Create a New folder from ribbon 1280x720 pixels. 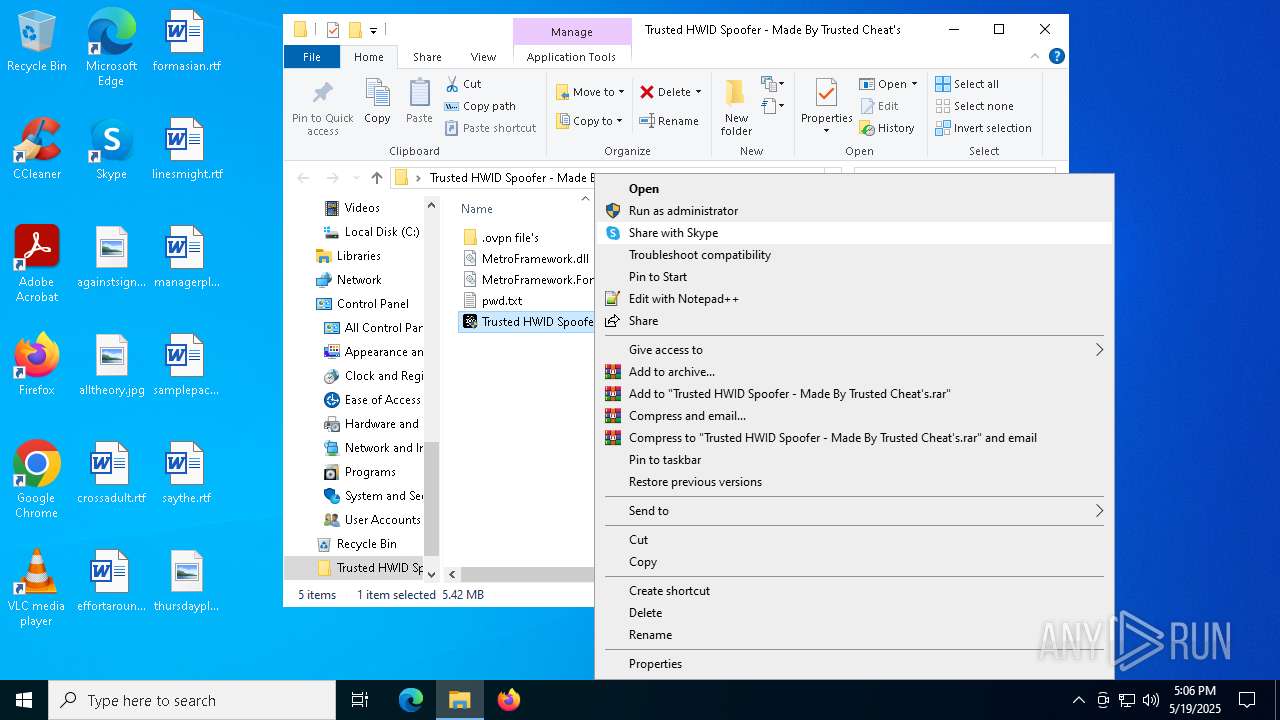pos(736,108)
